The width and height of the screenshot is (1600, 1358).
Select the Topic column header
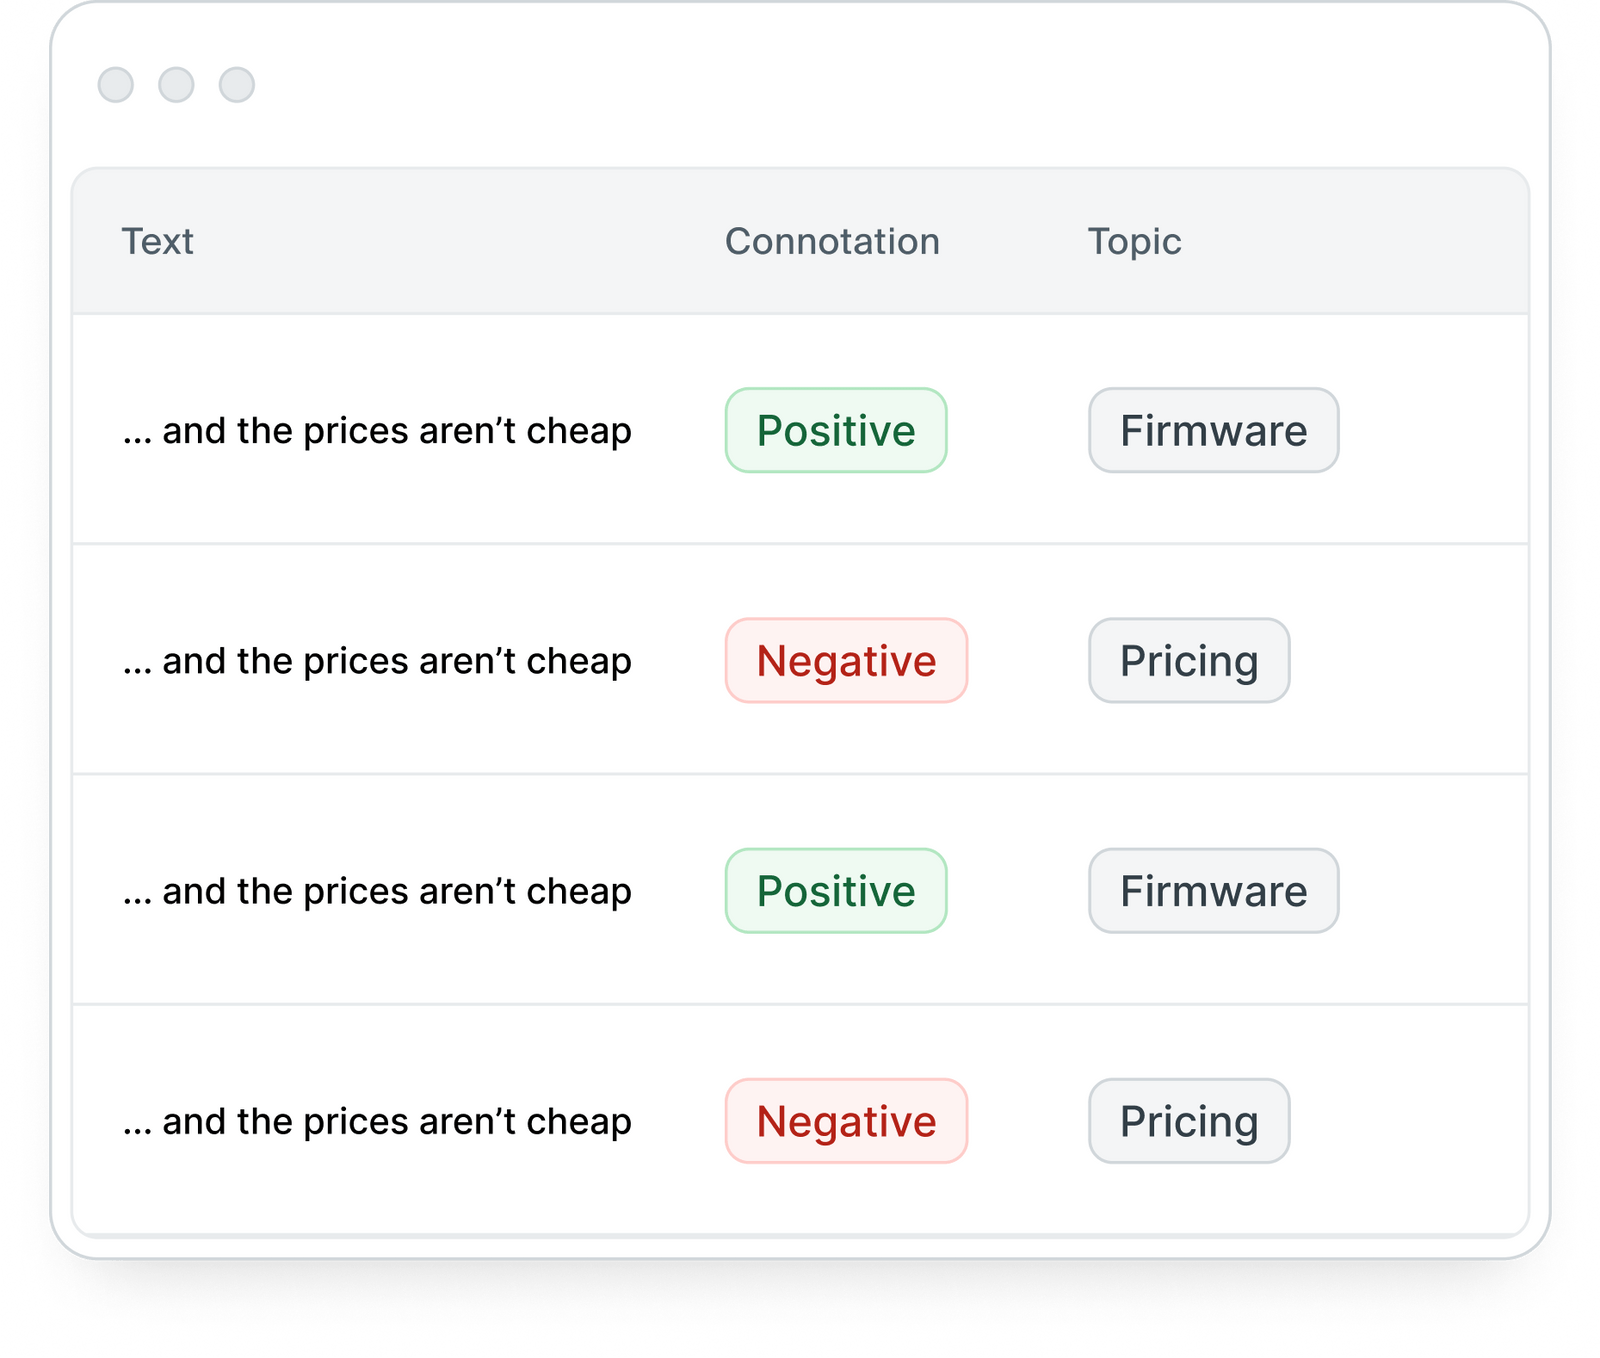coord(1134,242)
